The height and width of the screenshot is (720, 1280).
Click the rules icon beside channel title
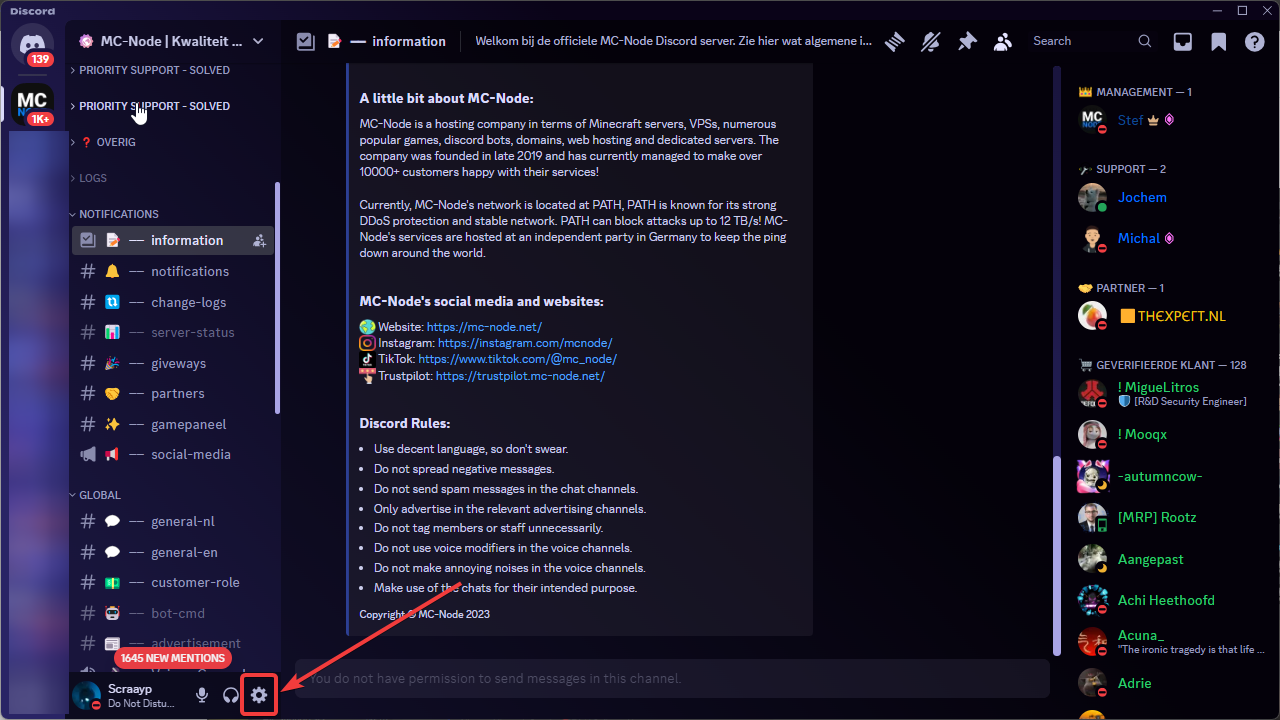pos(306,41)
